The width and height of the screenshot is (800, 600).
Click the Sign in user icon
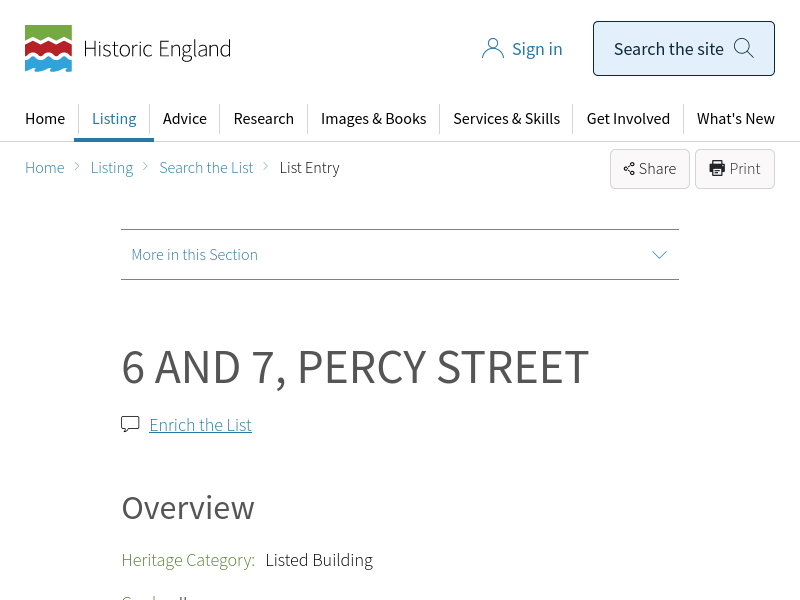(x=492, y=49)
